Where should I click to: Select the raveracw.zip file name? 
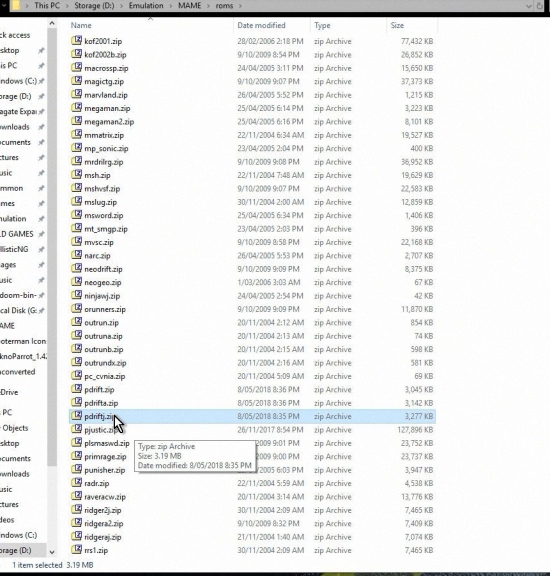point(105,497)
